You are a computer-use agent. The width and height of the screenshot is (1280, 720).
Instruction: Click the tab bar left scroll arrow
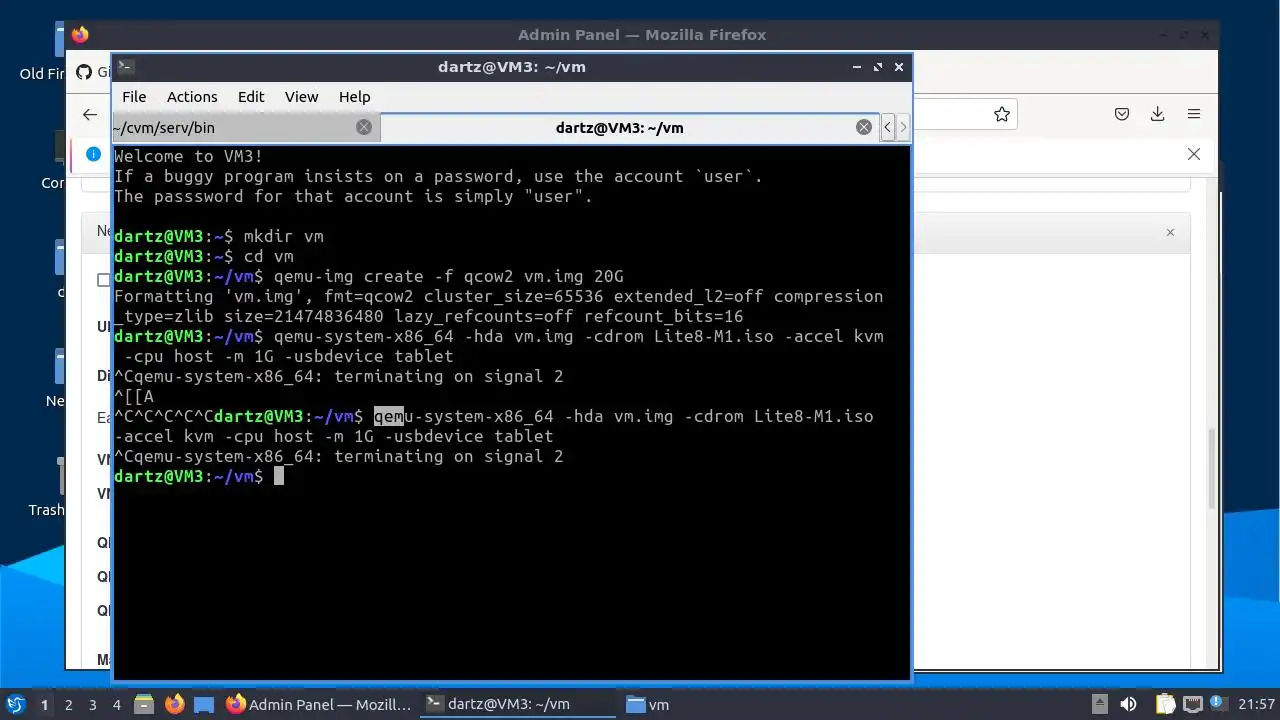point(887,127)
